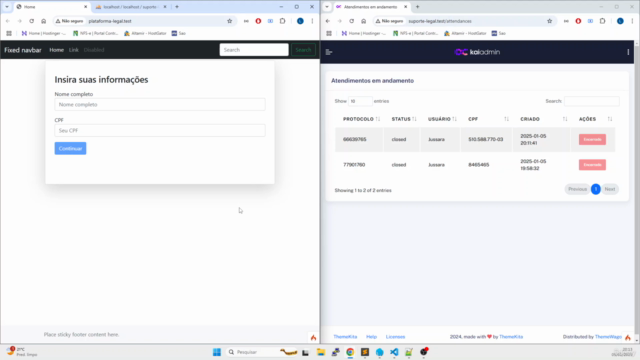Click the blue Continuar button
The width and height of the screenshot is (640, 360).
pos(70,148)
